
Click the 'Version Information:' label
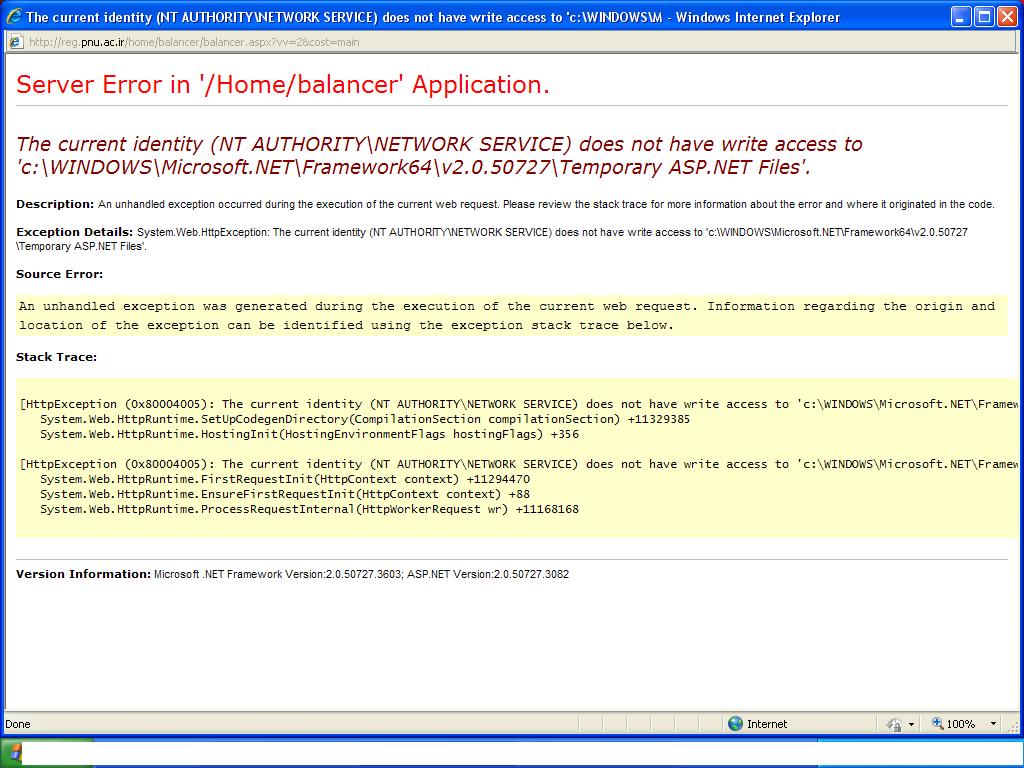click(84, 574)
